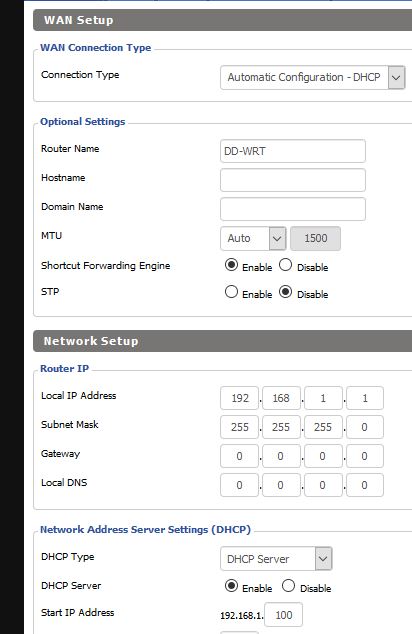Click Subnet Mask second octet field

pyautogui.click(x=281, y=427)
